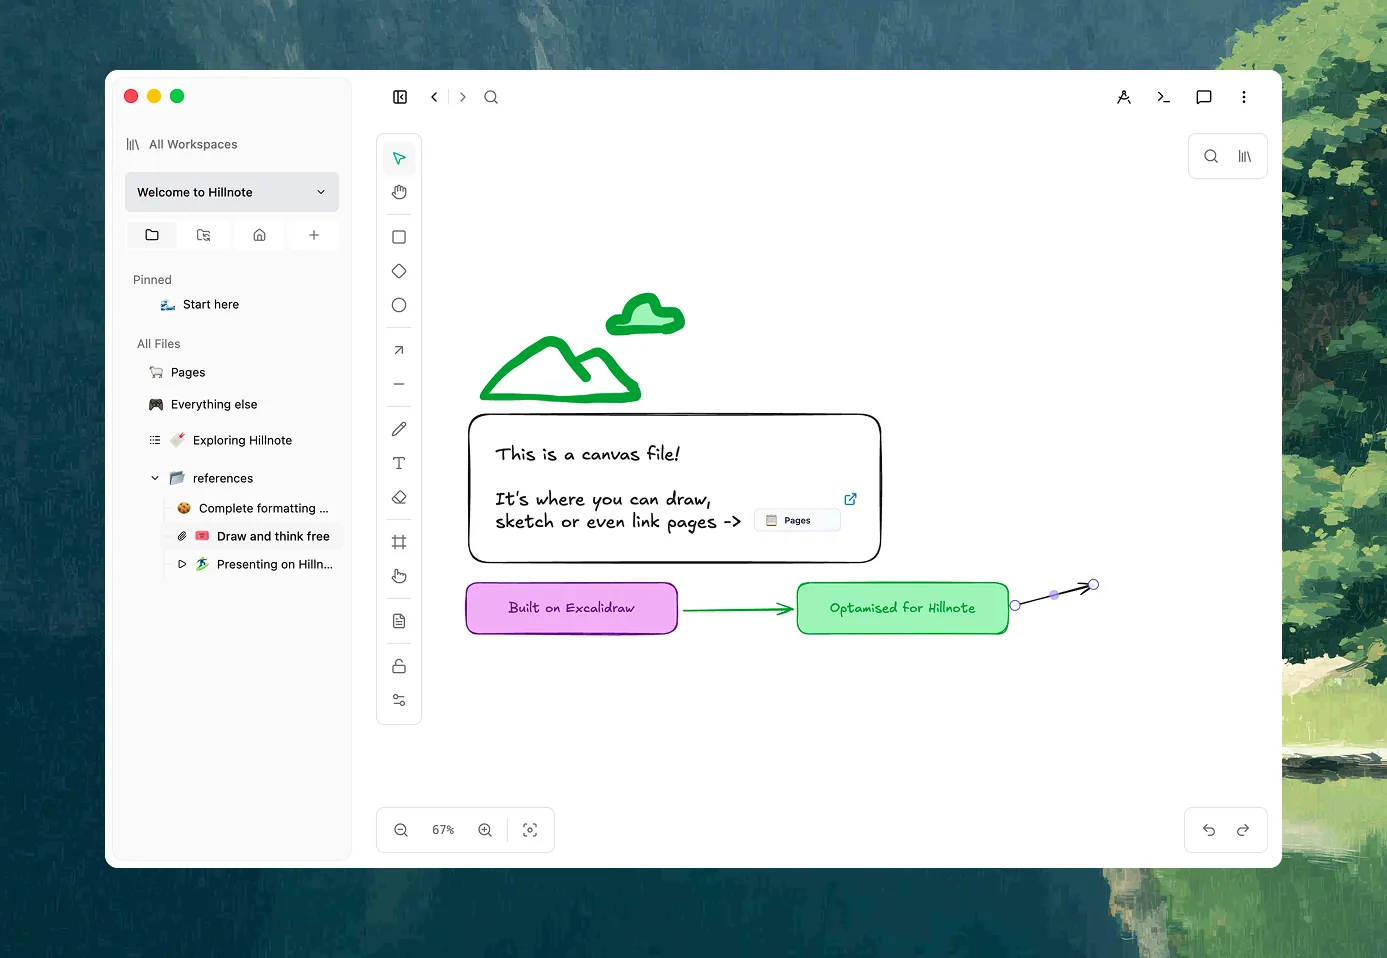
Task: Select the Optamised for Hillnote box
Action: (x=903, y=608)
